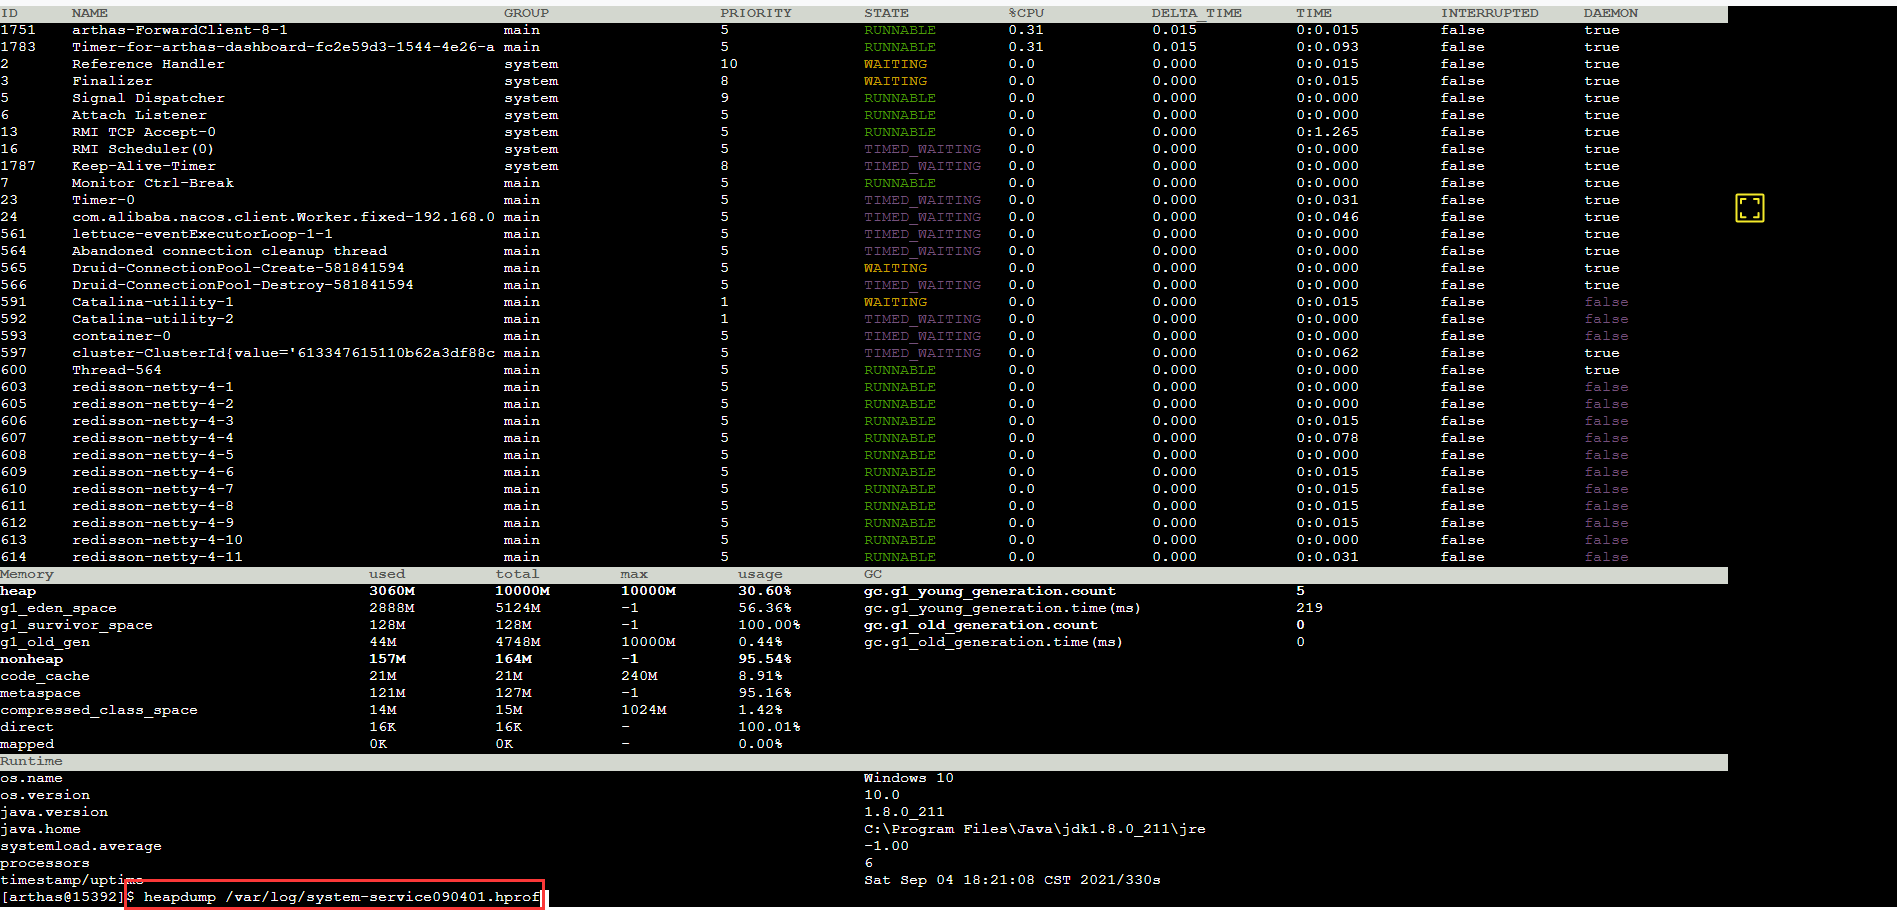
Task: Select thread Catalina-utility-1
Action: point(152,302)
